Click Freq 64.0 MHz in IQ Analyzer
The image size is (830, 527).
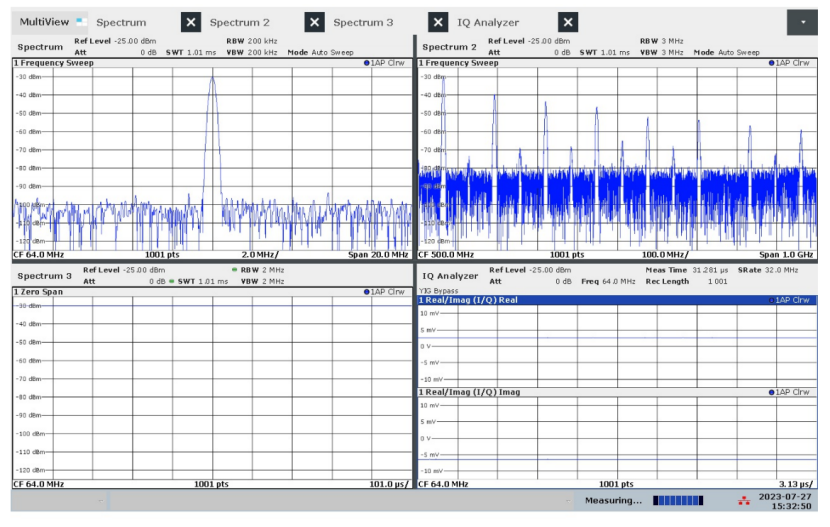click(608, 281)
